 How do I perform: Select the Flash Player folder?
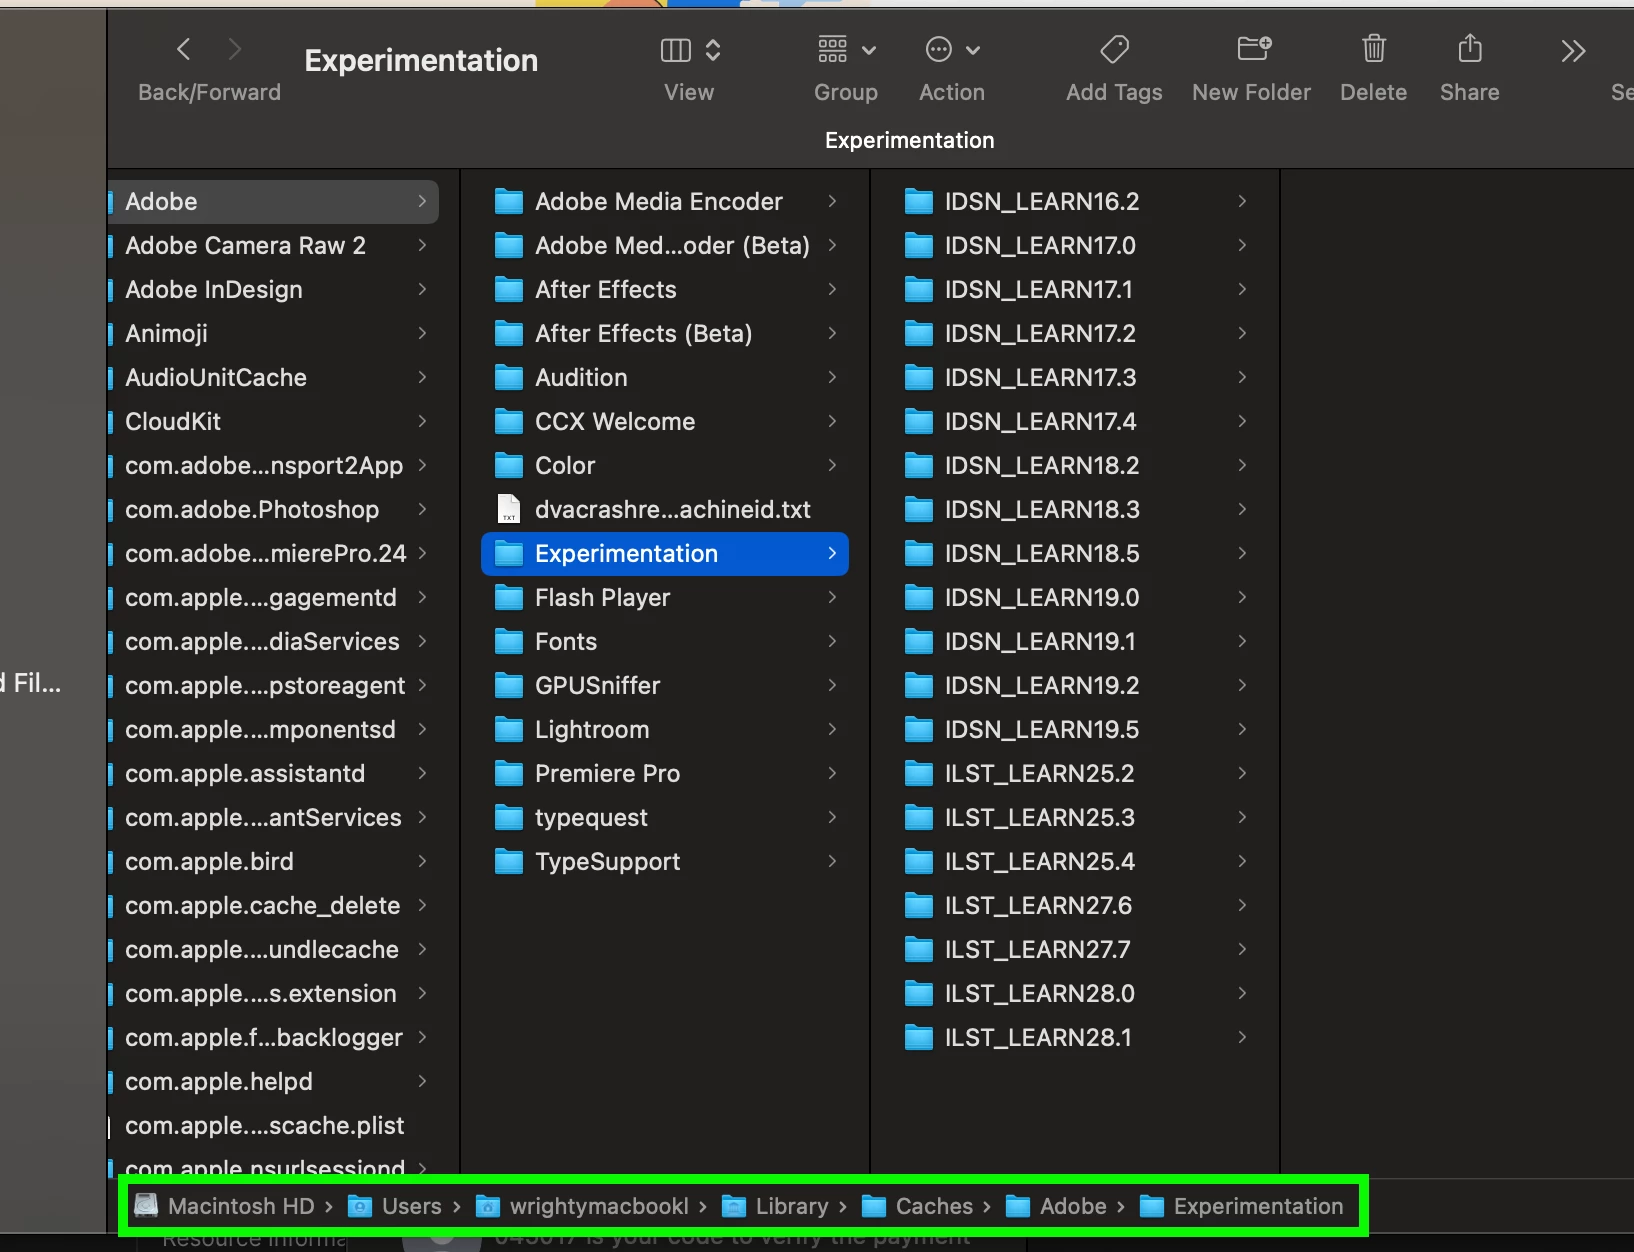(665, 598)
